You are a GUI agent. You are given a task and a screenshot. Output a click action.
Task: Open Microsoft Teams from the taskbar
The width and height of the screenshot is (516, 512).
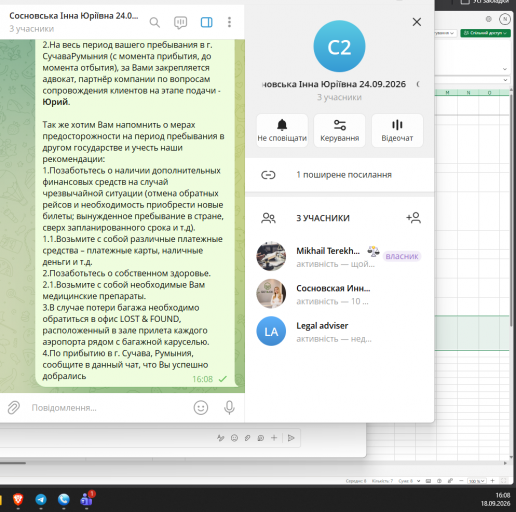pyautogui.click(x=87, y=499)
